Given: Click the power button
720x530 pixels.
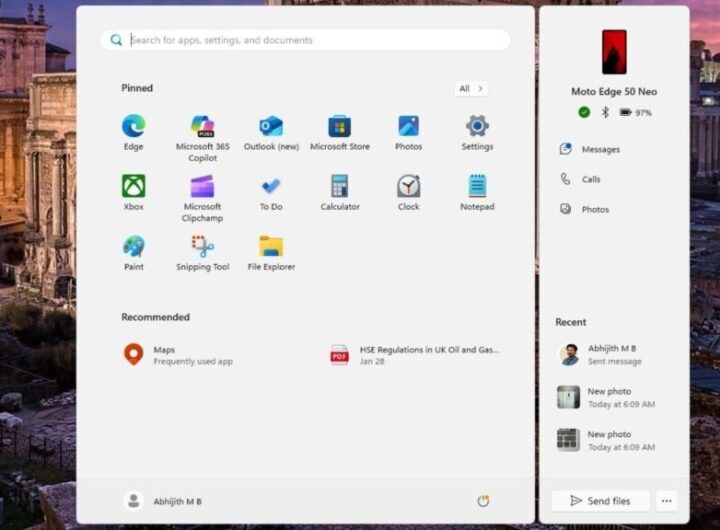Looking at the screenshot, I should point(483,501).
